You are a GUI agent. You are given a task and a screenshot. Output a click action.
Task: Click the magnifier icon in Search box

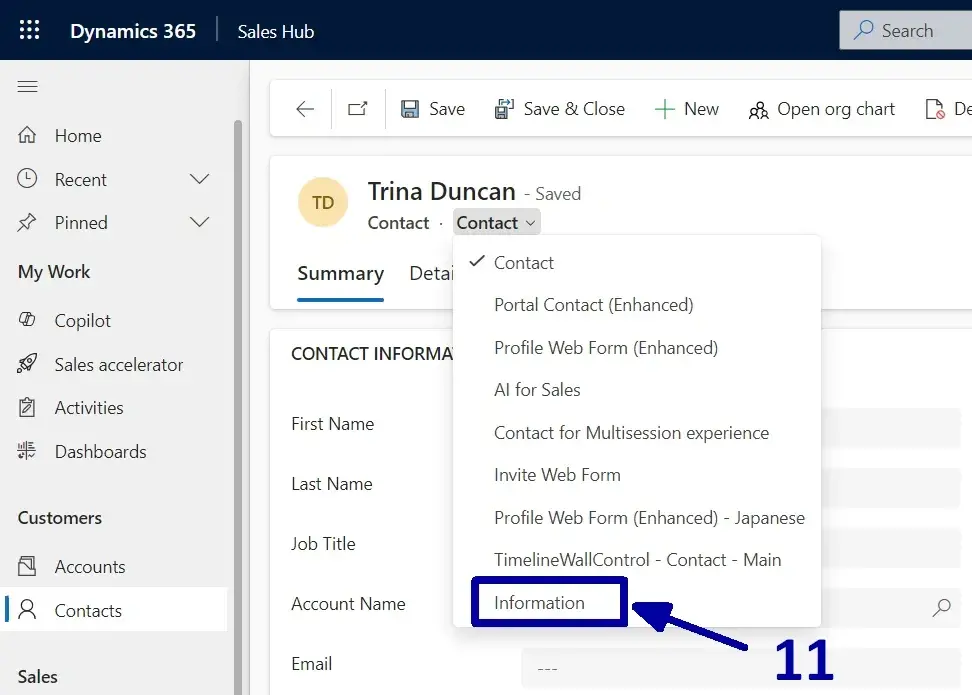point(863,30)
